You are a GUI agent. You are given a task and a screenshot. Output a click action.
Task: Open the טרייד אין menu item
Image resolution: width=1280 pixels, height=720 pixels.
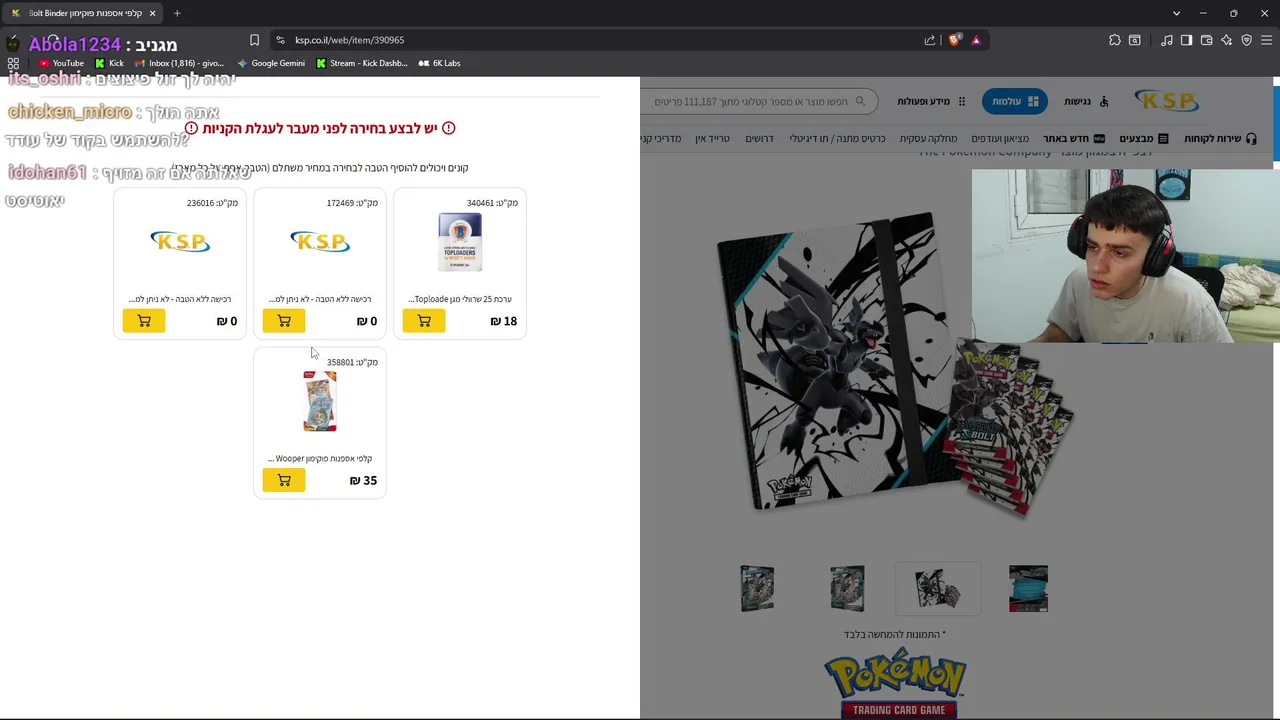712,138
